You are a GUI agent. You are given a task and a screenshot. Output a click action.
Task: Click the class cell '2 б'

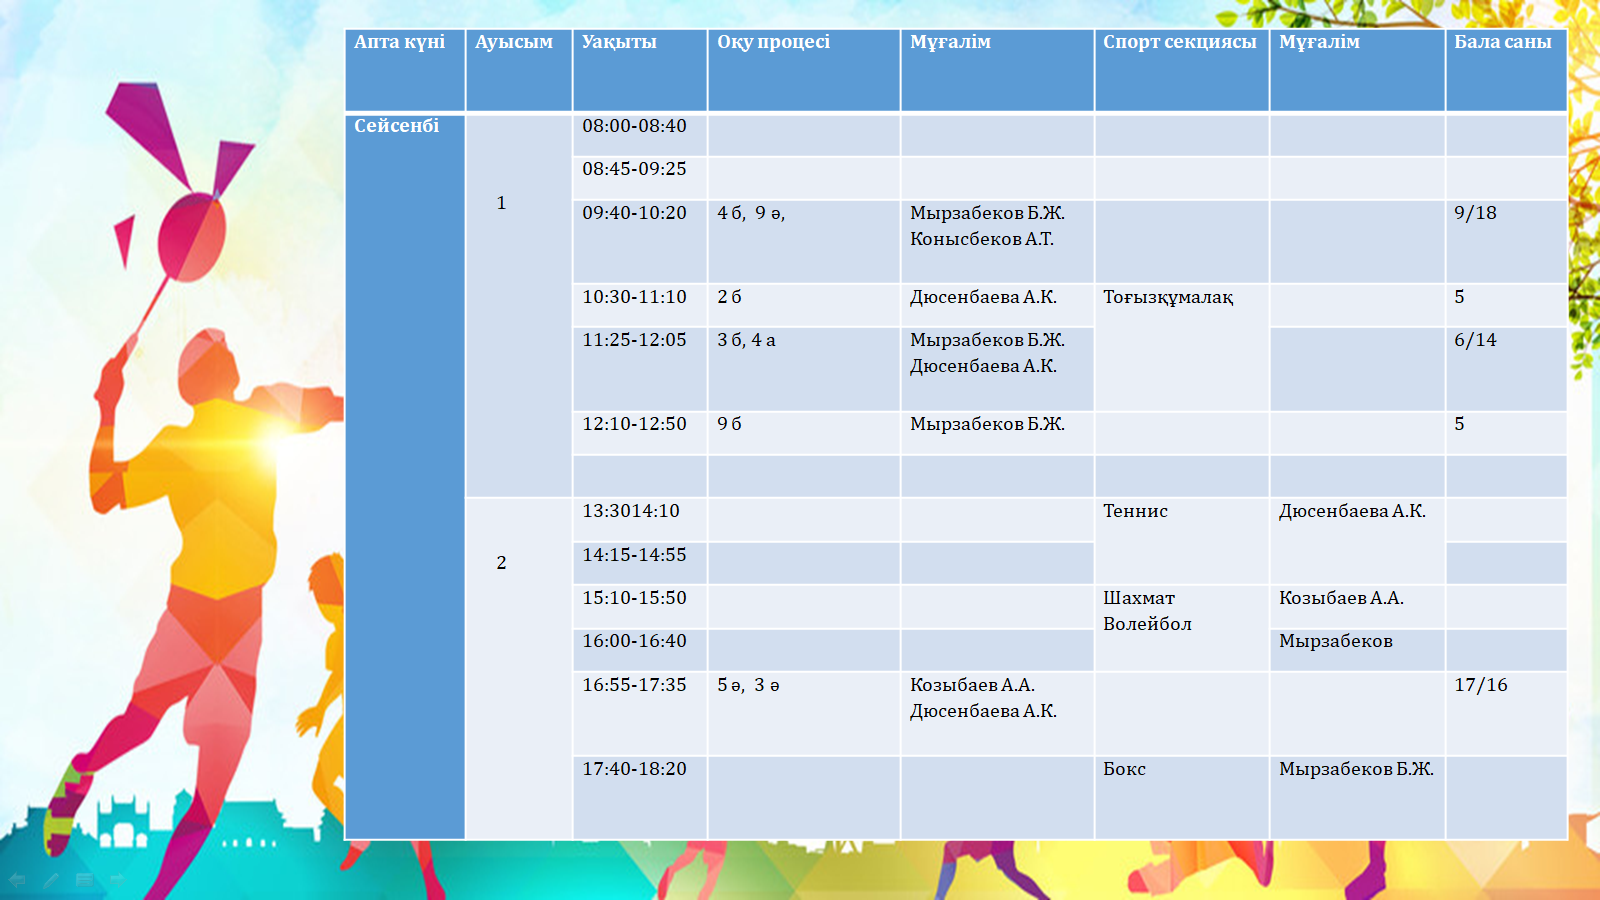click(804, 305)
